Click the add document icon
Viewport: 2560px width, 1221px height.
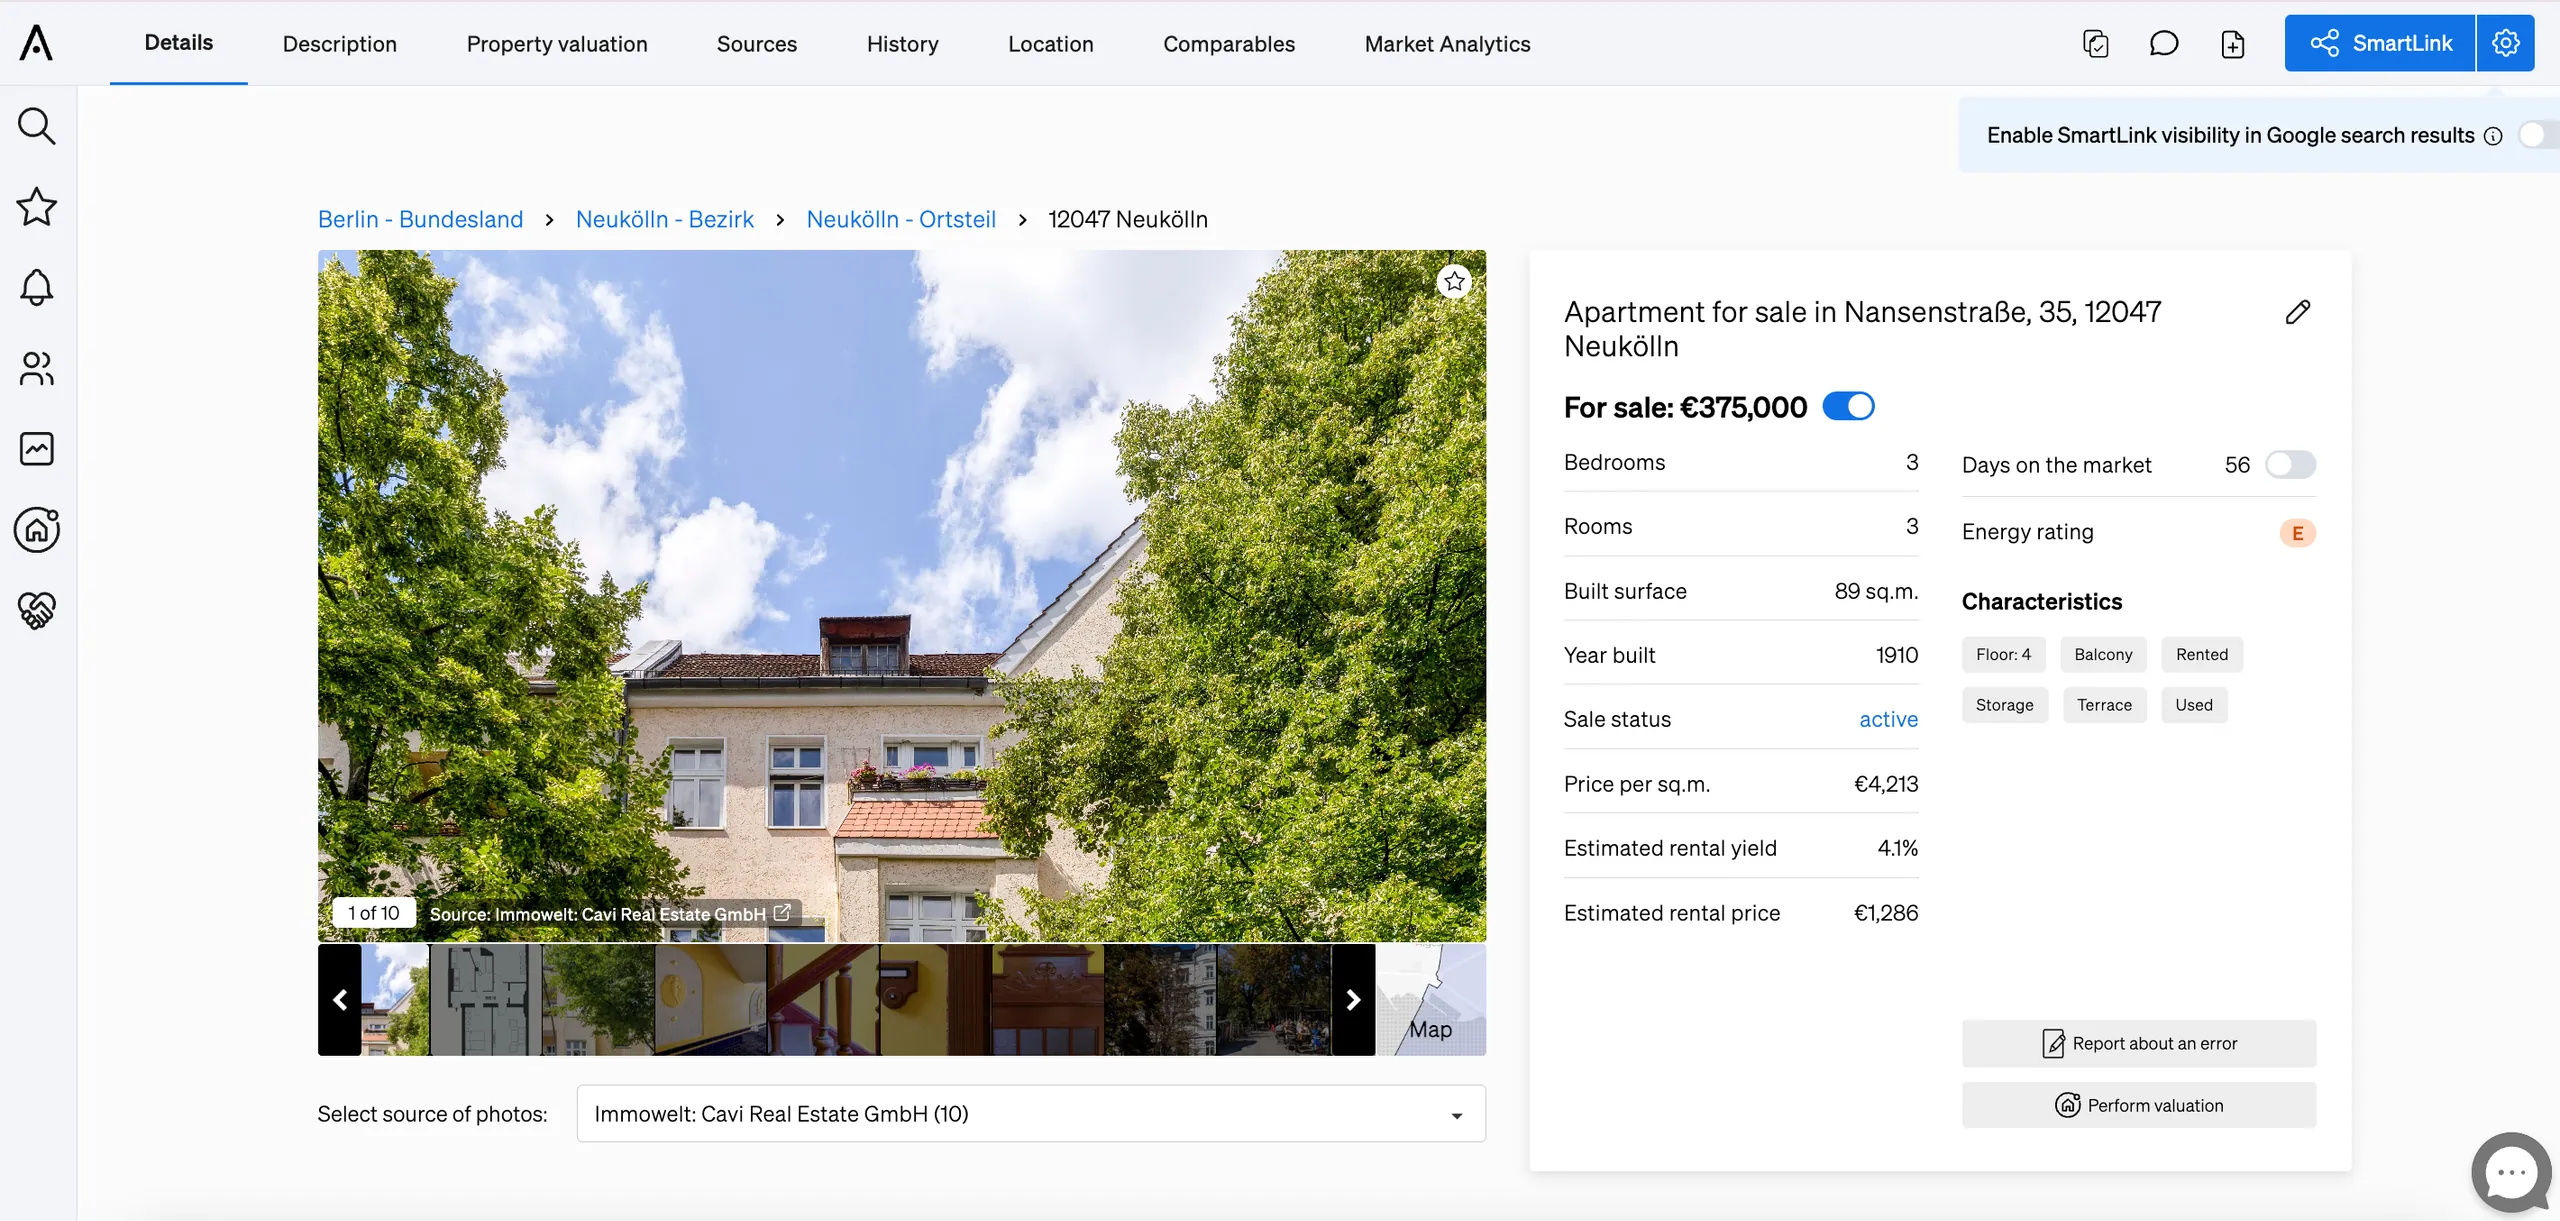click(x=2233, y=43)
